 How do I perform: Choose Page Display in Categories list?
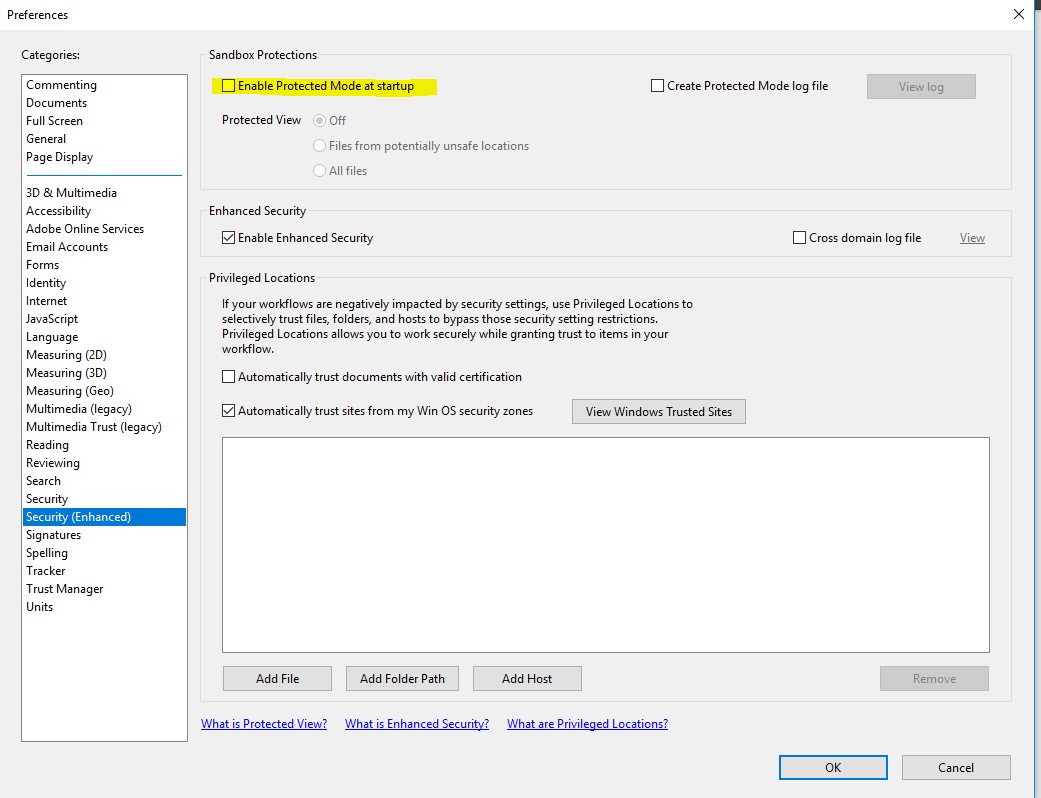(x=59, y=157)
